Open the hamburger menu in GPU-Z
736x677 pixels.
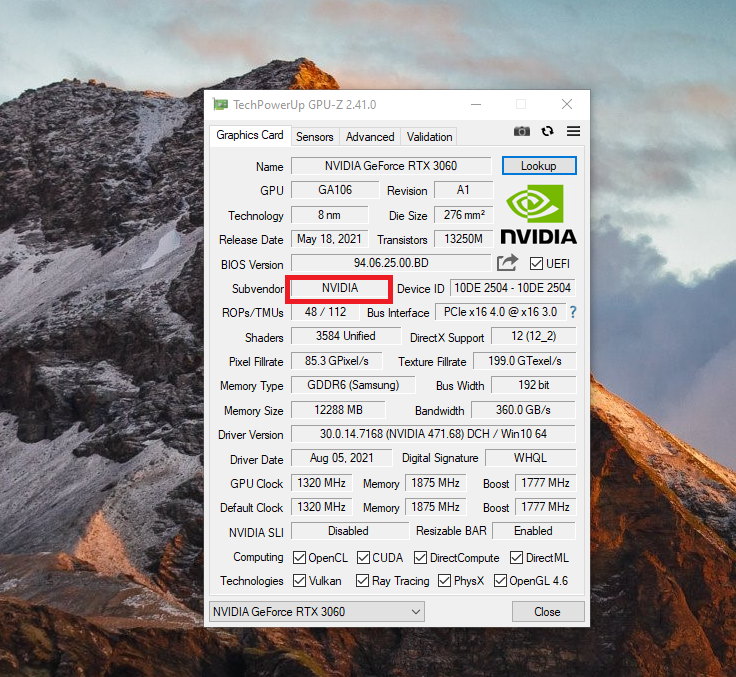pyautogui.click(x=573, y=131)
